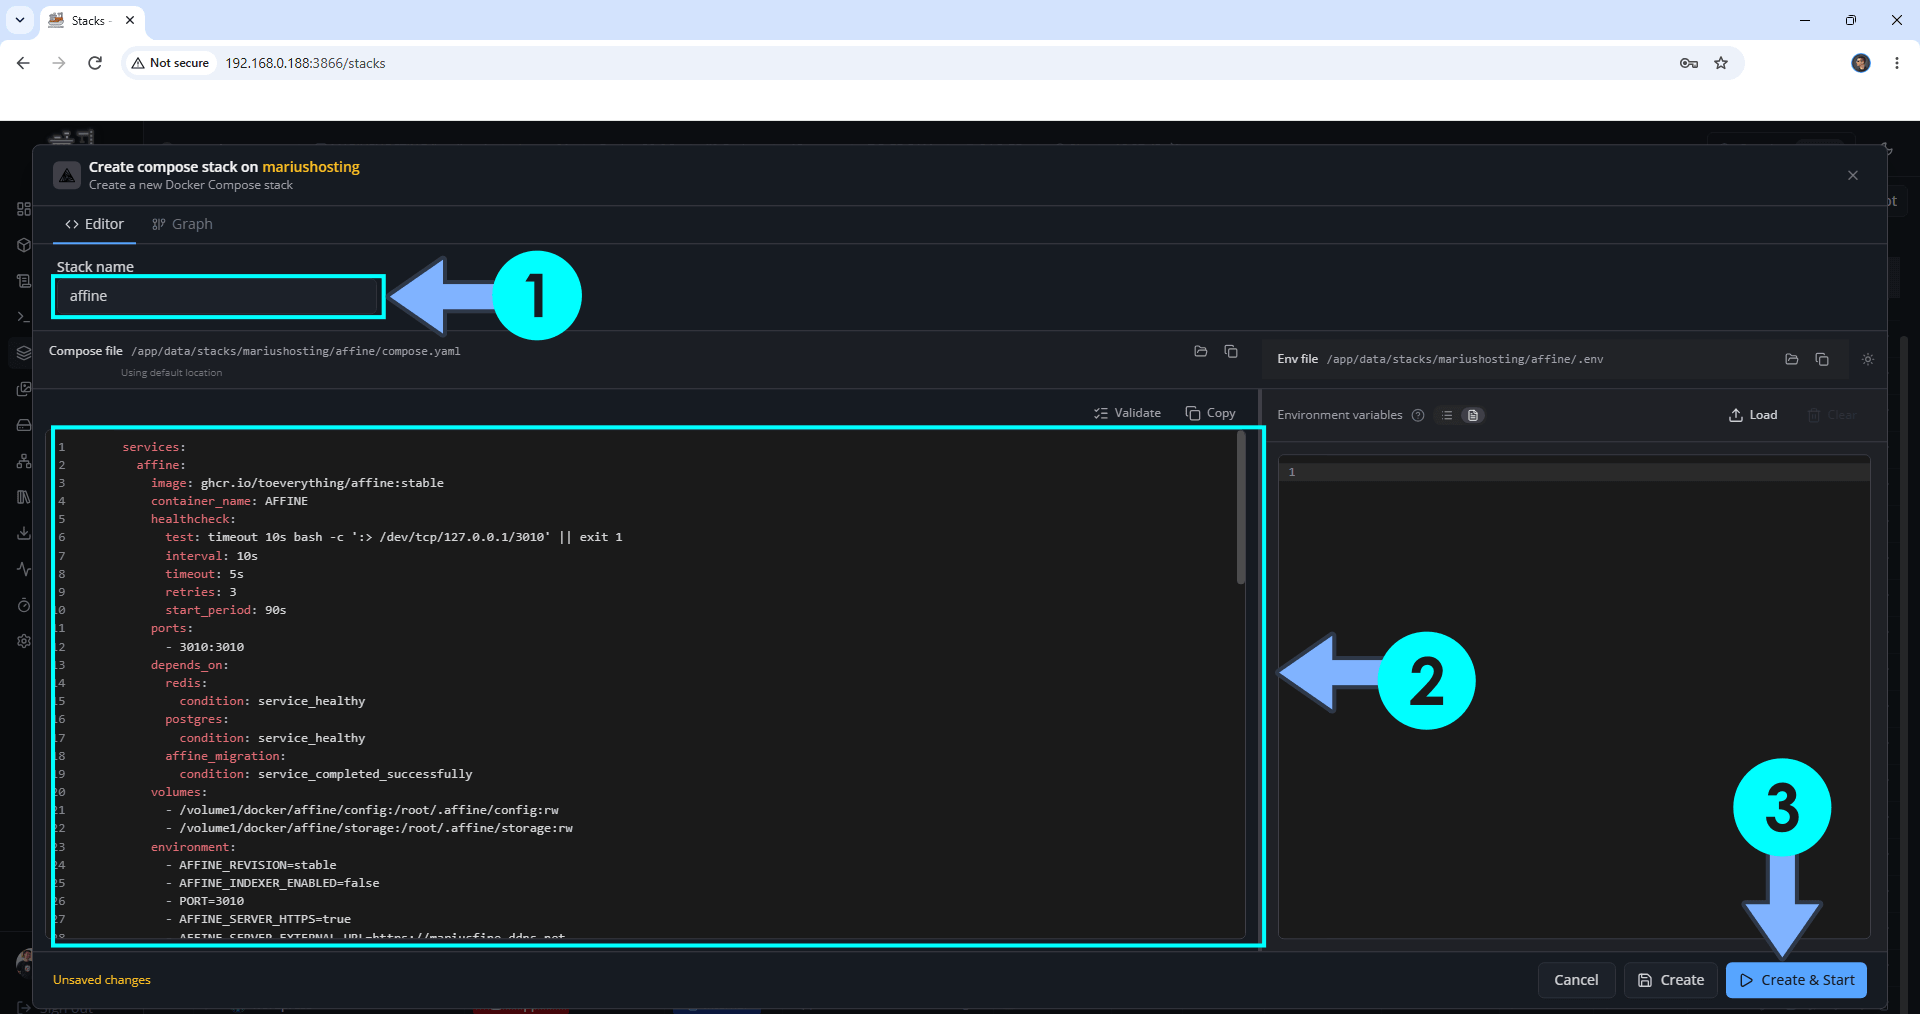Open the Networks icon in sidebar
Image resolution: width=1920 pixels, height=1014 pixels.
24,461
